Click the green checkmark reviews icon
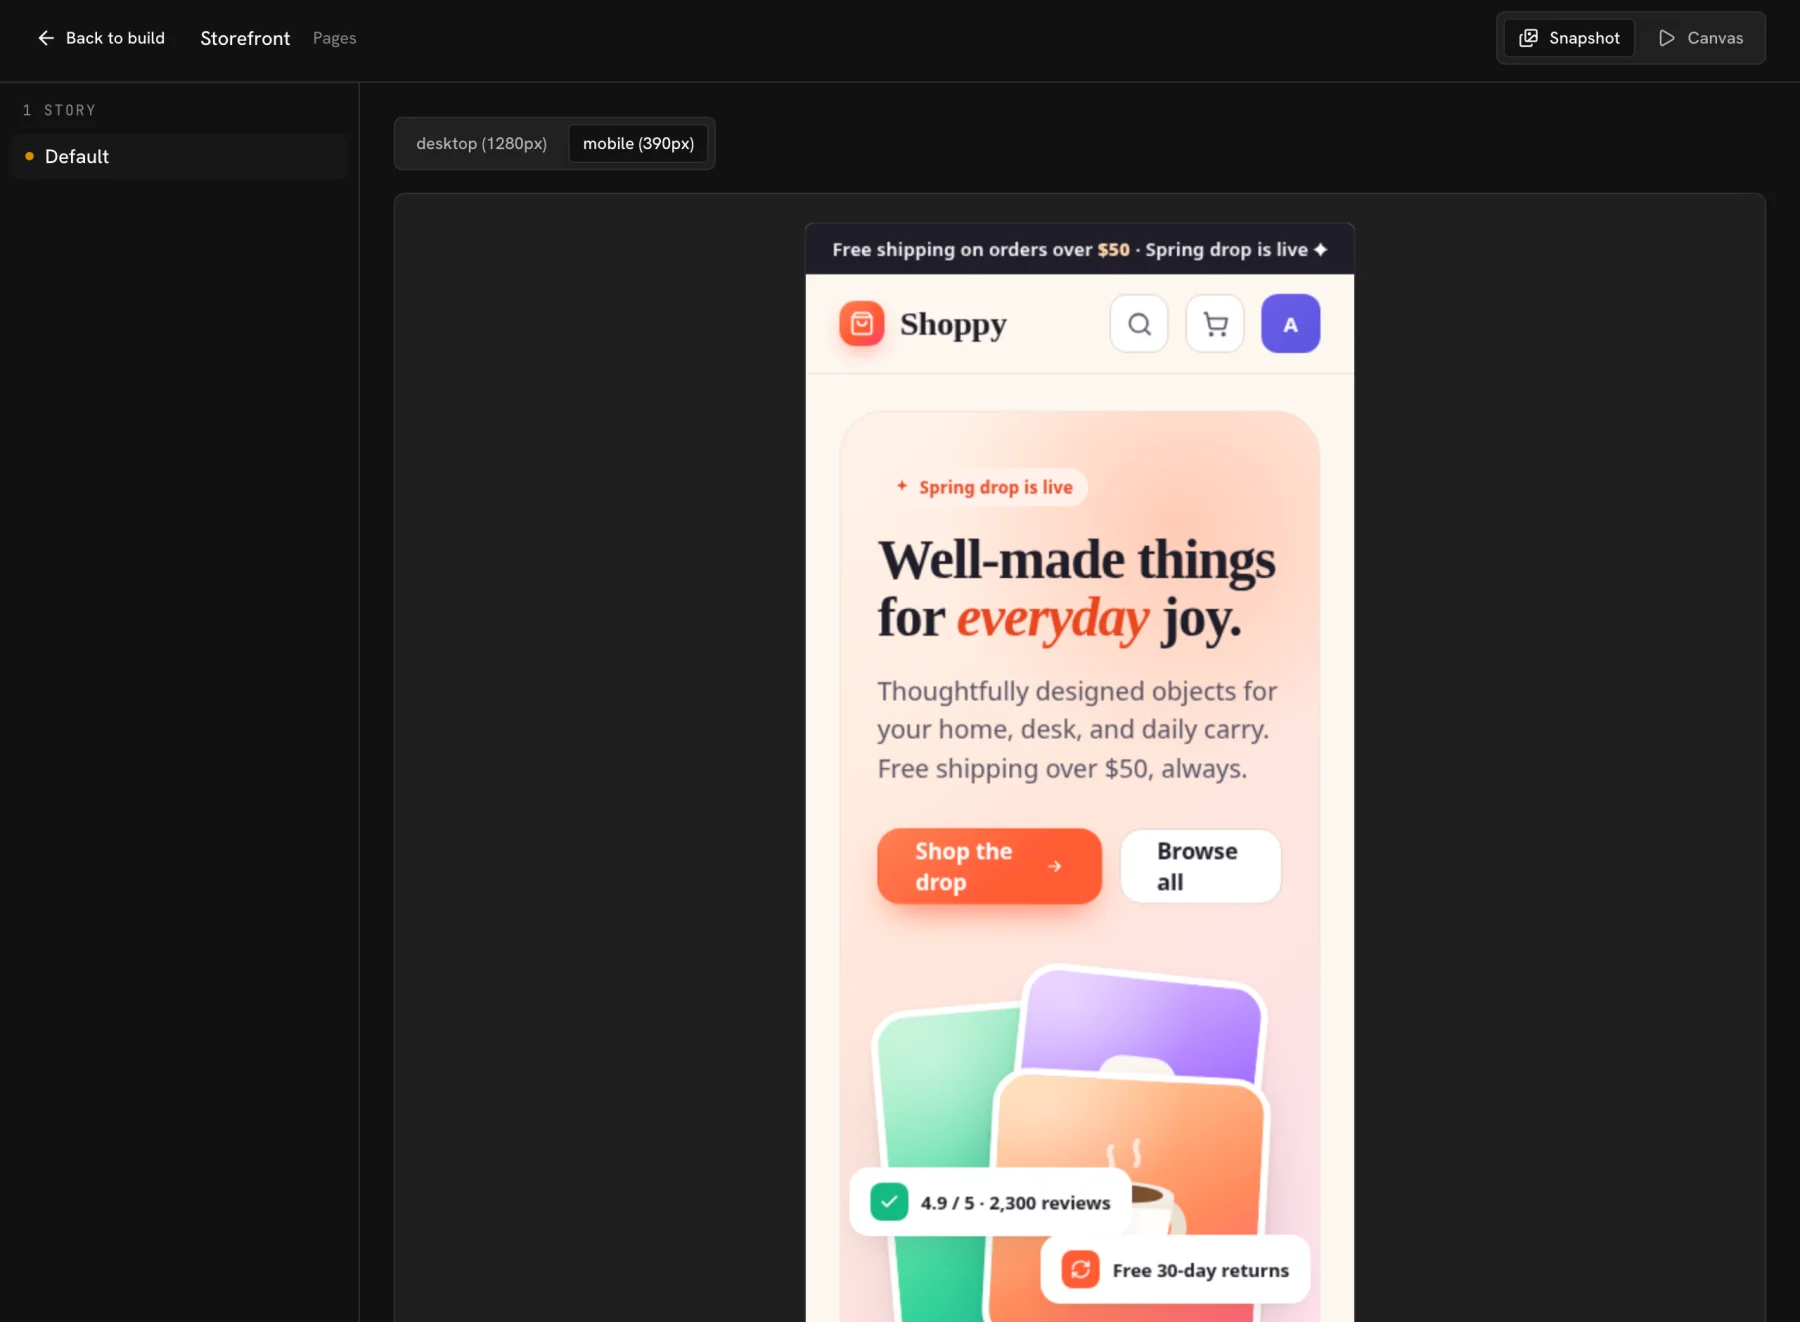The height and width of the screenshot is (1322, 1800). [889, 1202]
